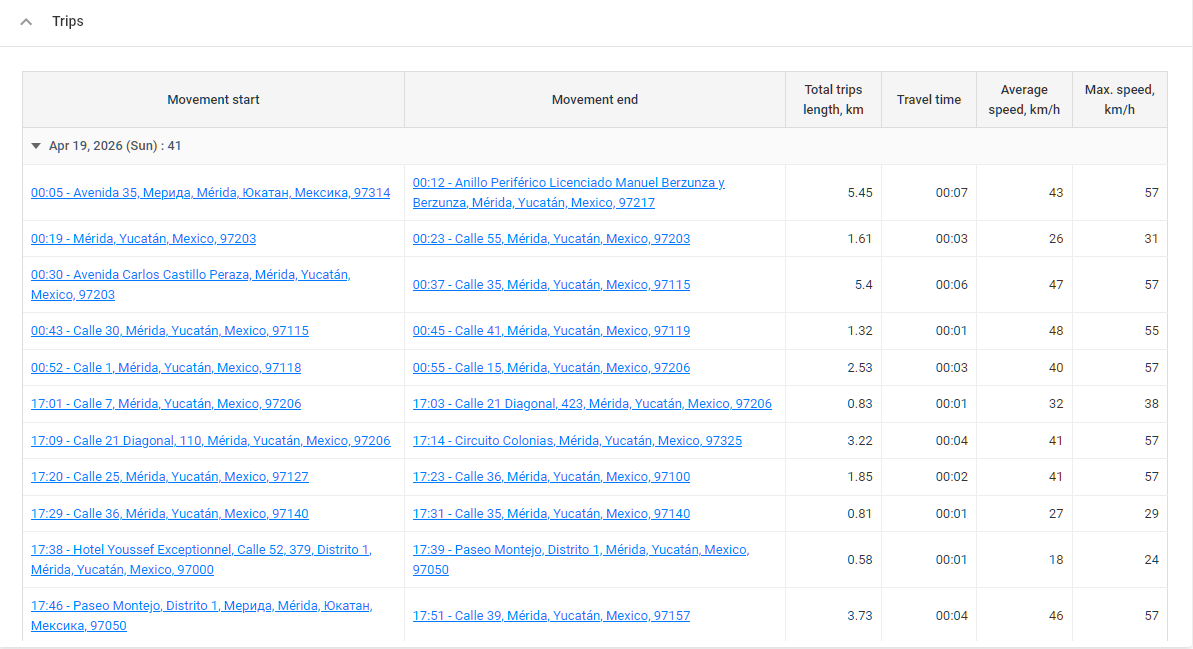Image resolution: width=1193 pixels, height=649 pixels.
Task: Open the 17:14 Circuito Colonias destination
Action: 576,440
